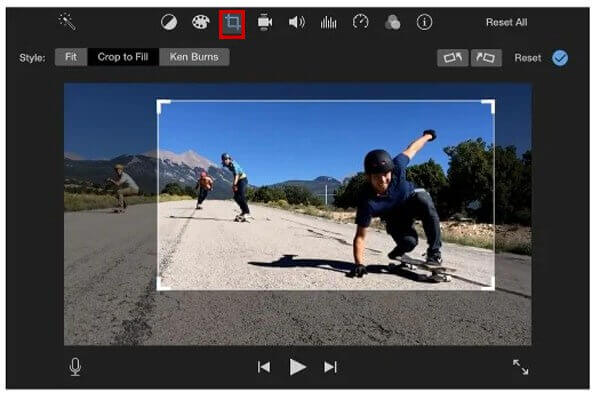Image resolution: width=600 pixels, height=397 pixels.
Task: Rotate the clip counterclockwise
Action: pyautogui.click(x=453, y=58)
